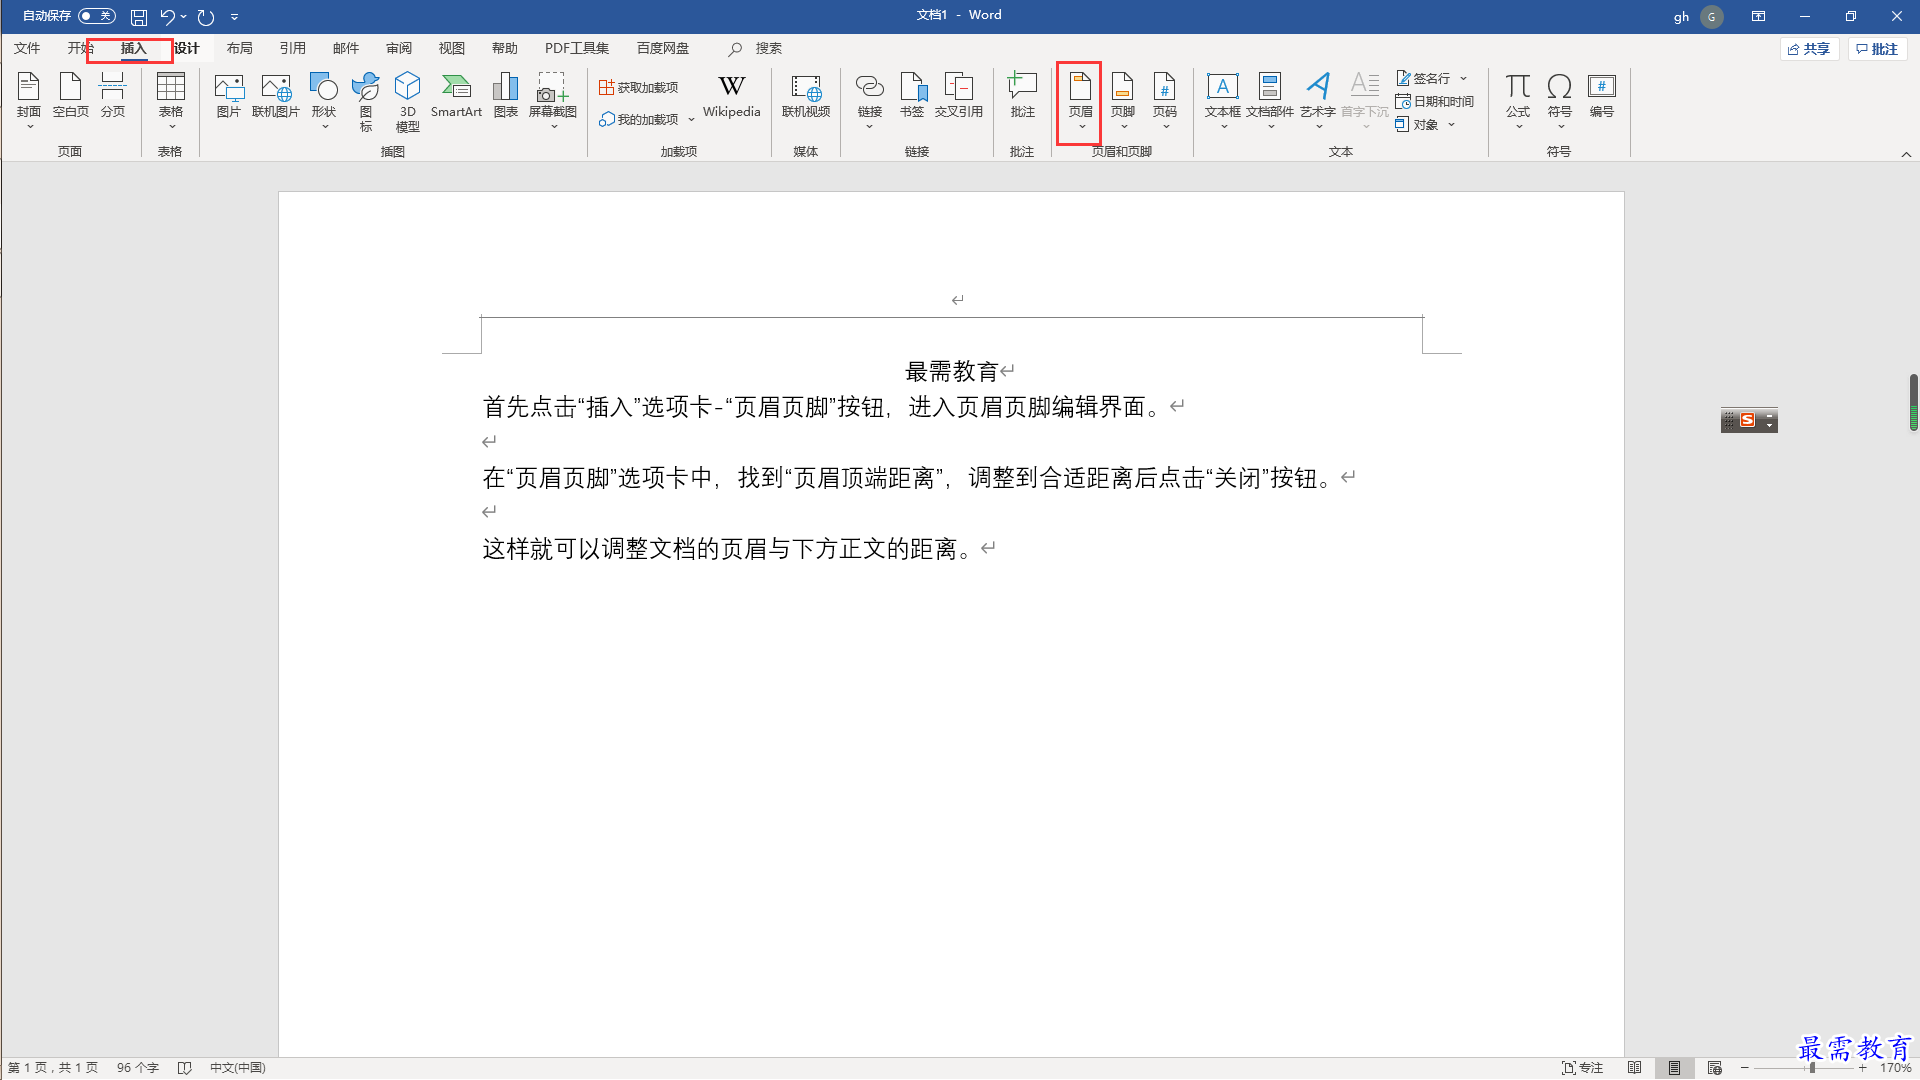1920x1080 pixels.
Task: Adjust the zoom slider in status bar
Action: click(x=1812, y=1068)
